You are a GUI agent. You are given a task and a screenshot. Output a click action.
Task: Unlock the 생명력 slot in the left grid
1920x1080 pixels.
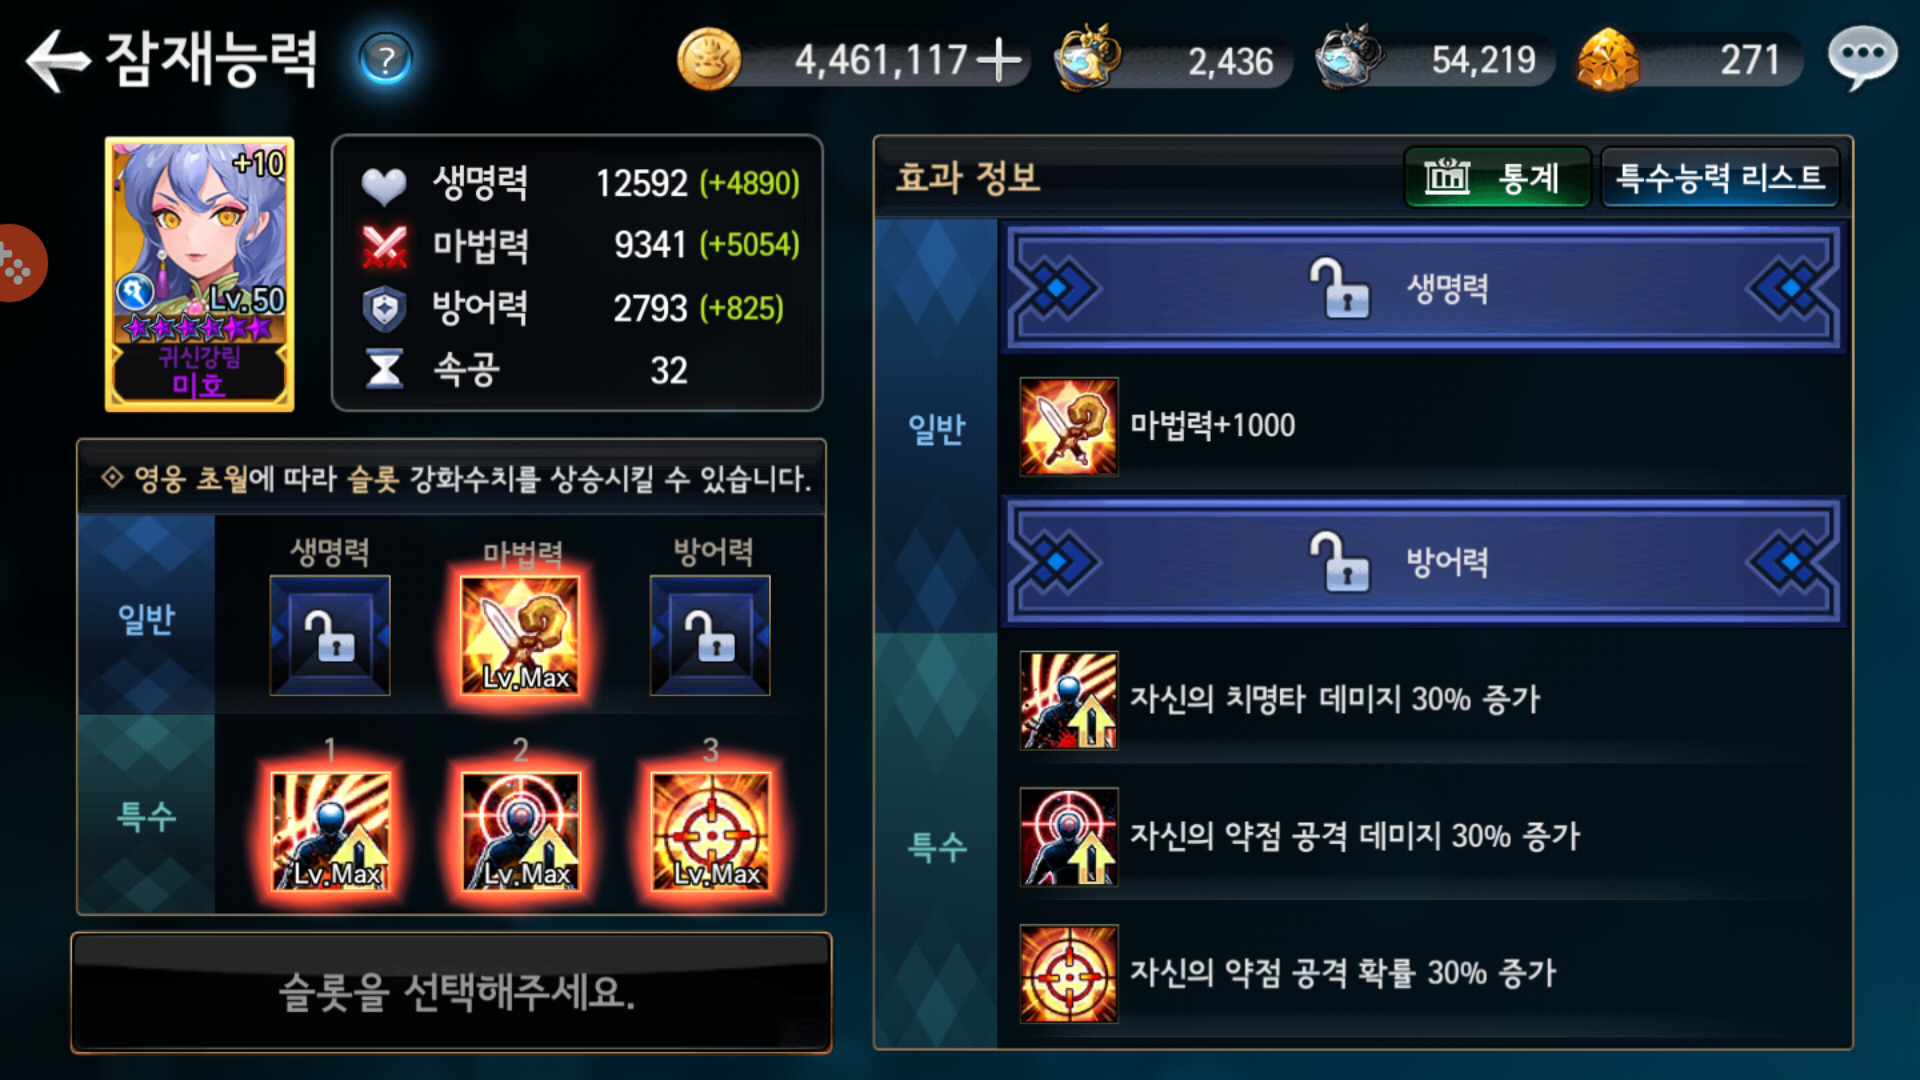[x=330, y=635]
